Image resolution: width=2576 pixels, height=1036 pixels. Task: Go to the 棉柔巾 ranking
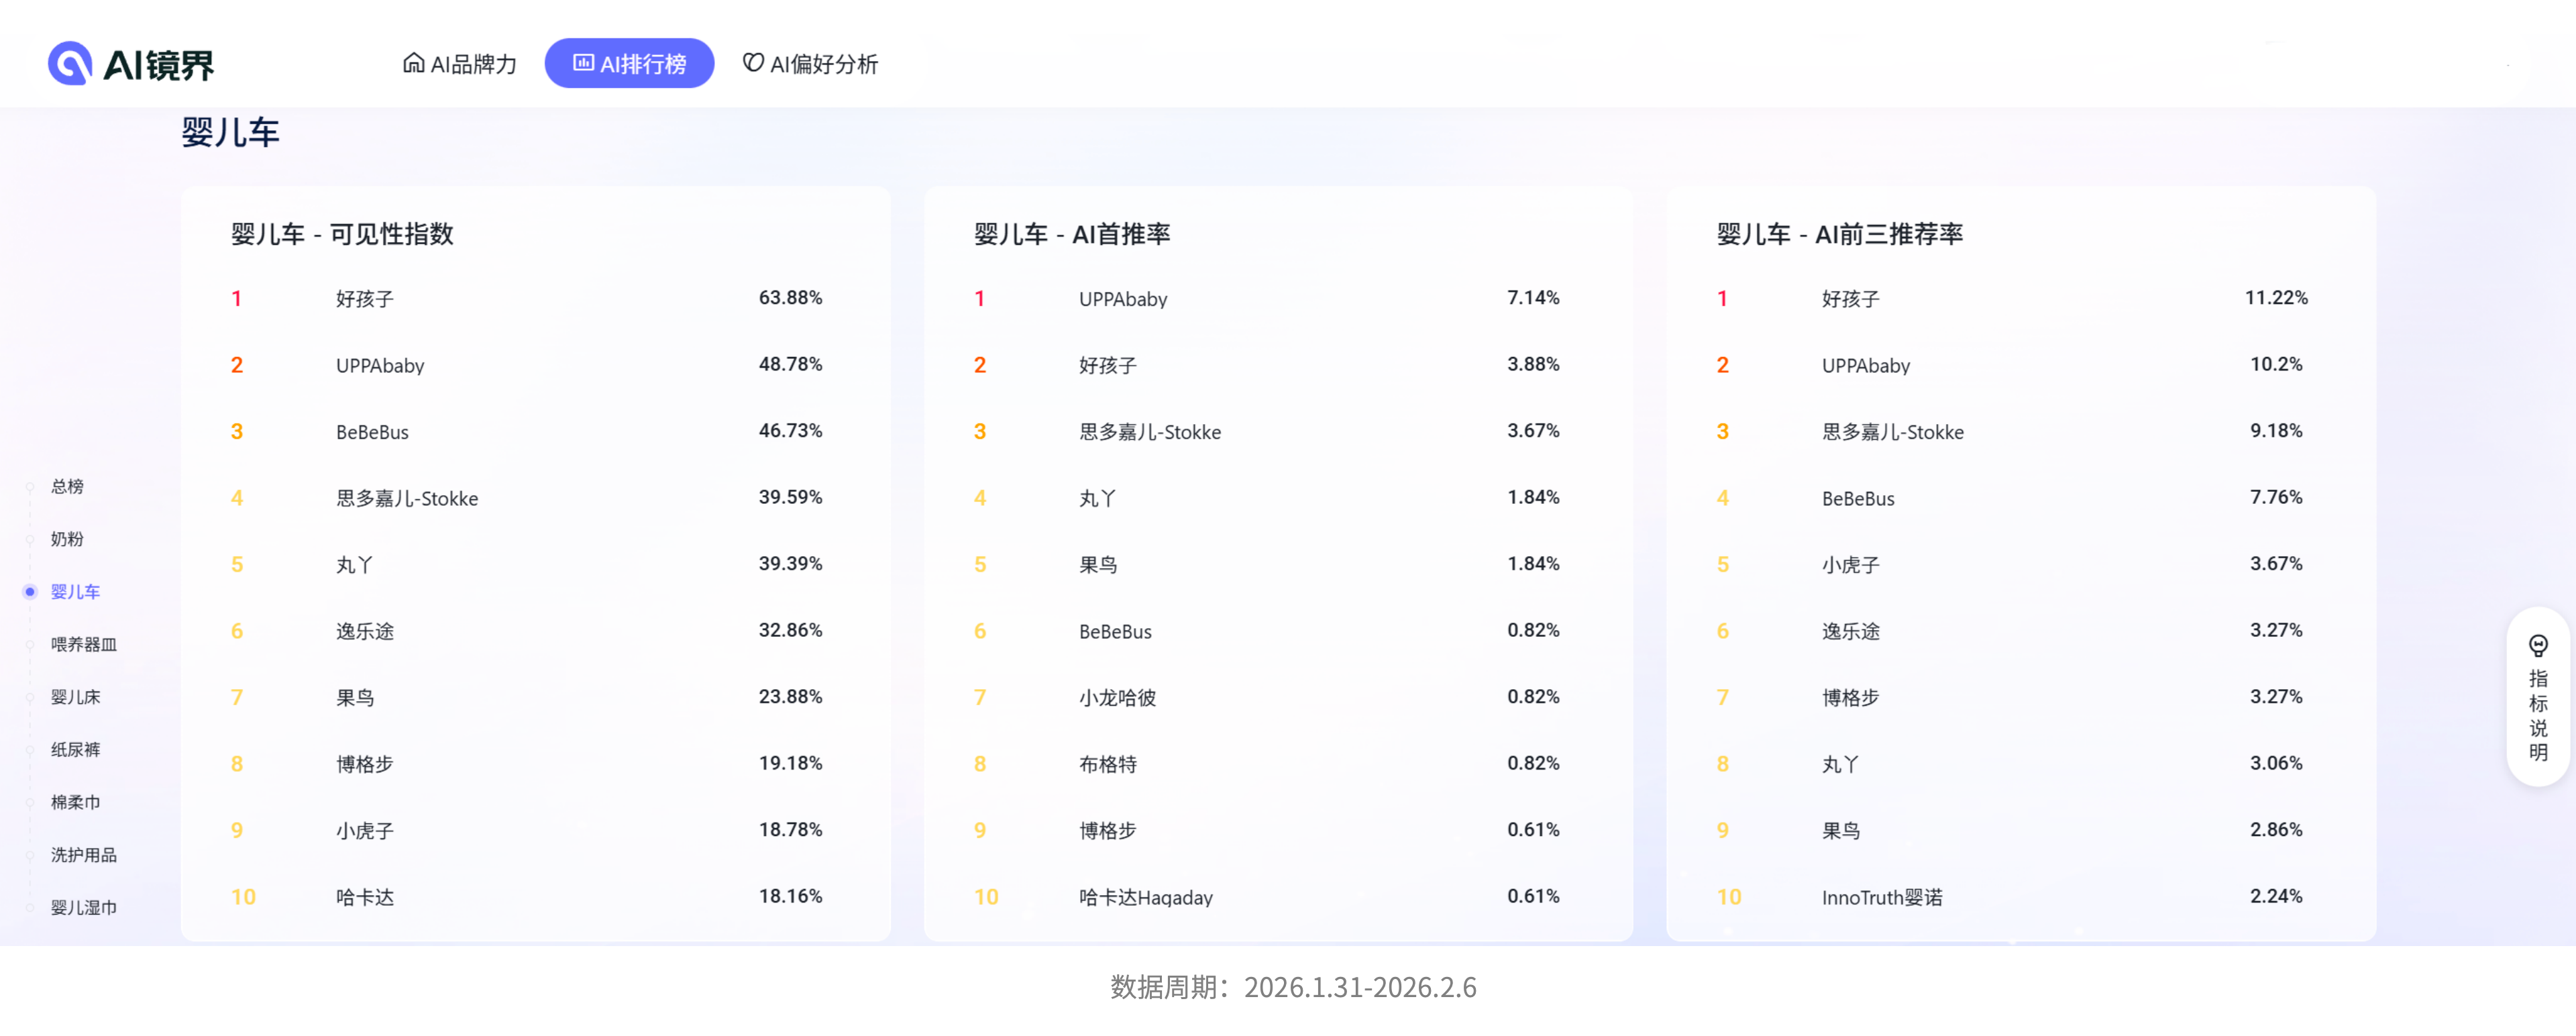tap(75, 802)
